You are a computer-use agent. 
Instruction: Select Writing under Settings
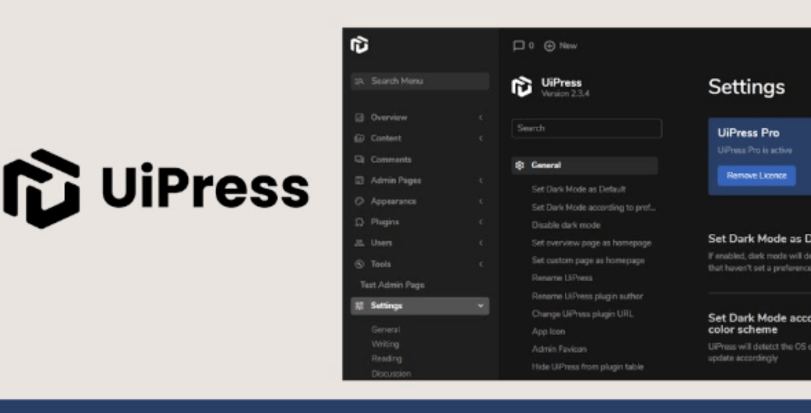point(385,344)
